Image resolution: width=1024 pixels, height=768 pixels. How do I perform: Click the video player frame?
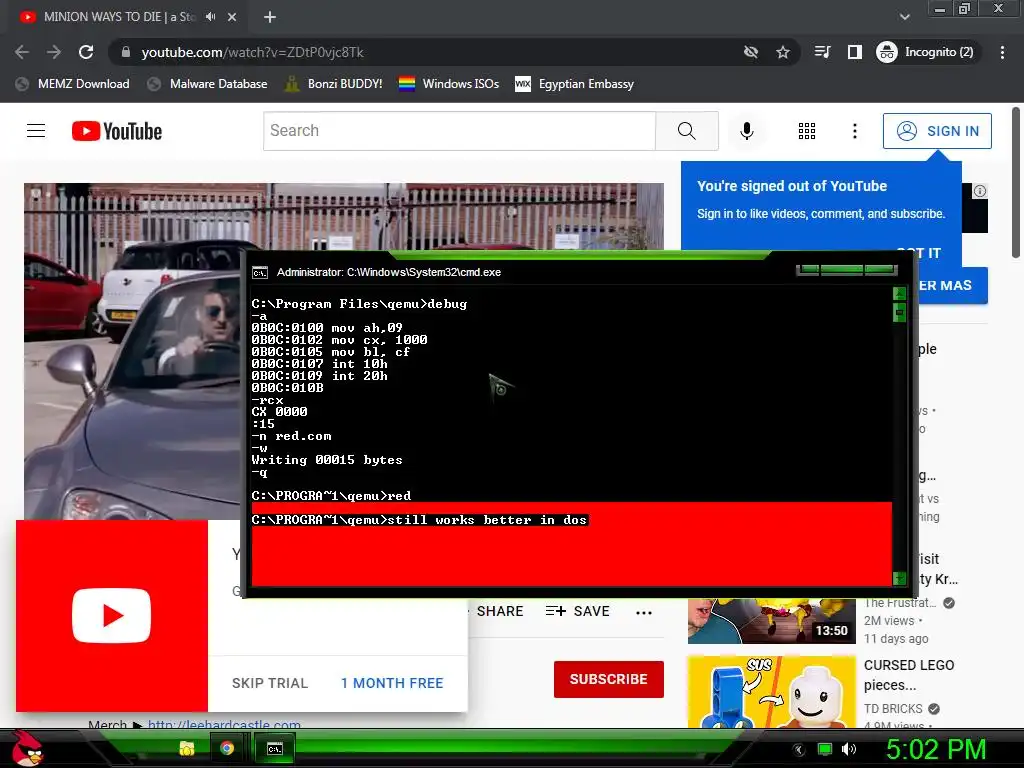[132, 351]
